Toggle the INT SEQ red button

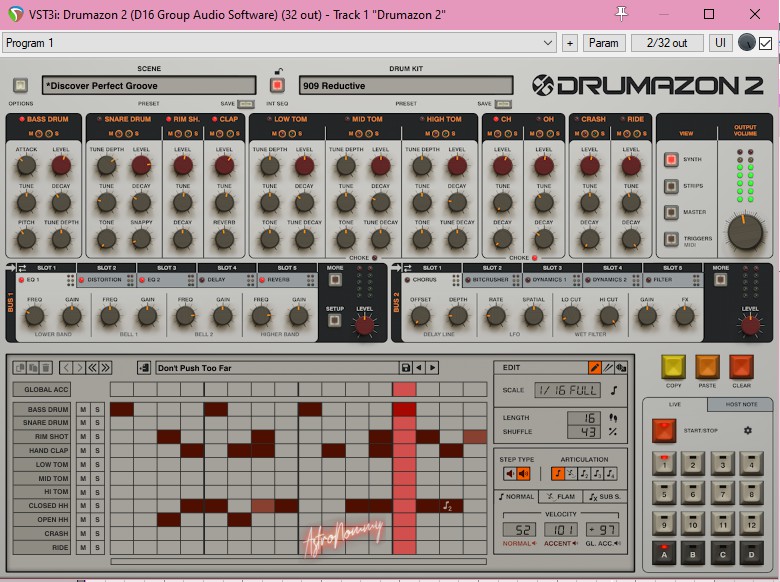click(x=277, y=85)
